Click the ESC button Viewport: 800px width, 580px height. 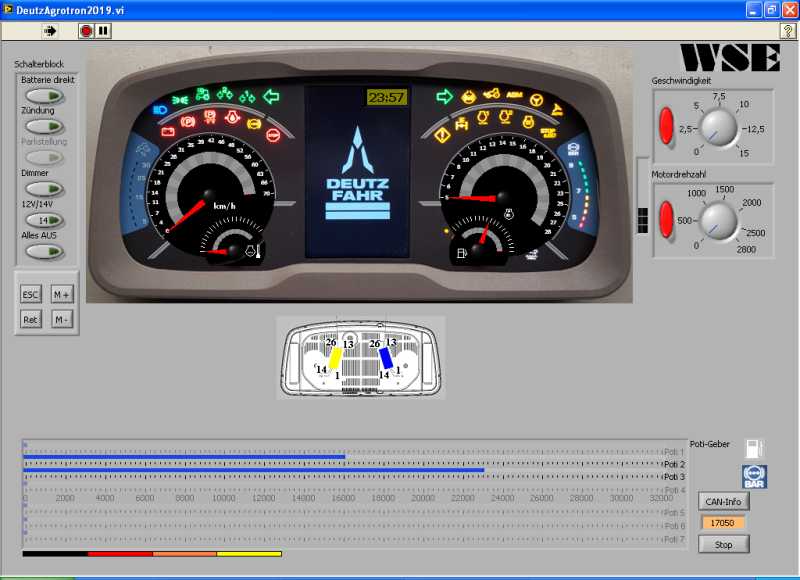coord(30,294)
